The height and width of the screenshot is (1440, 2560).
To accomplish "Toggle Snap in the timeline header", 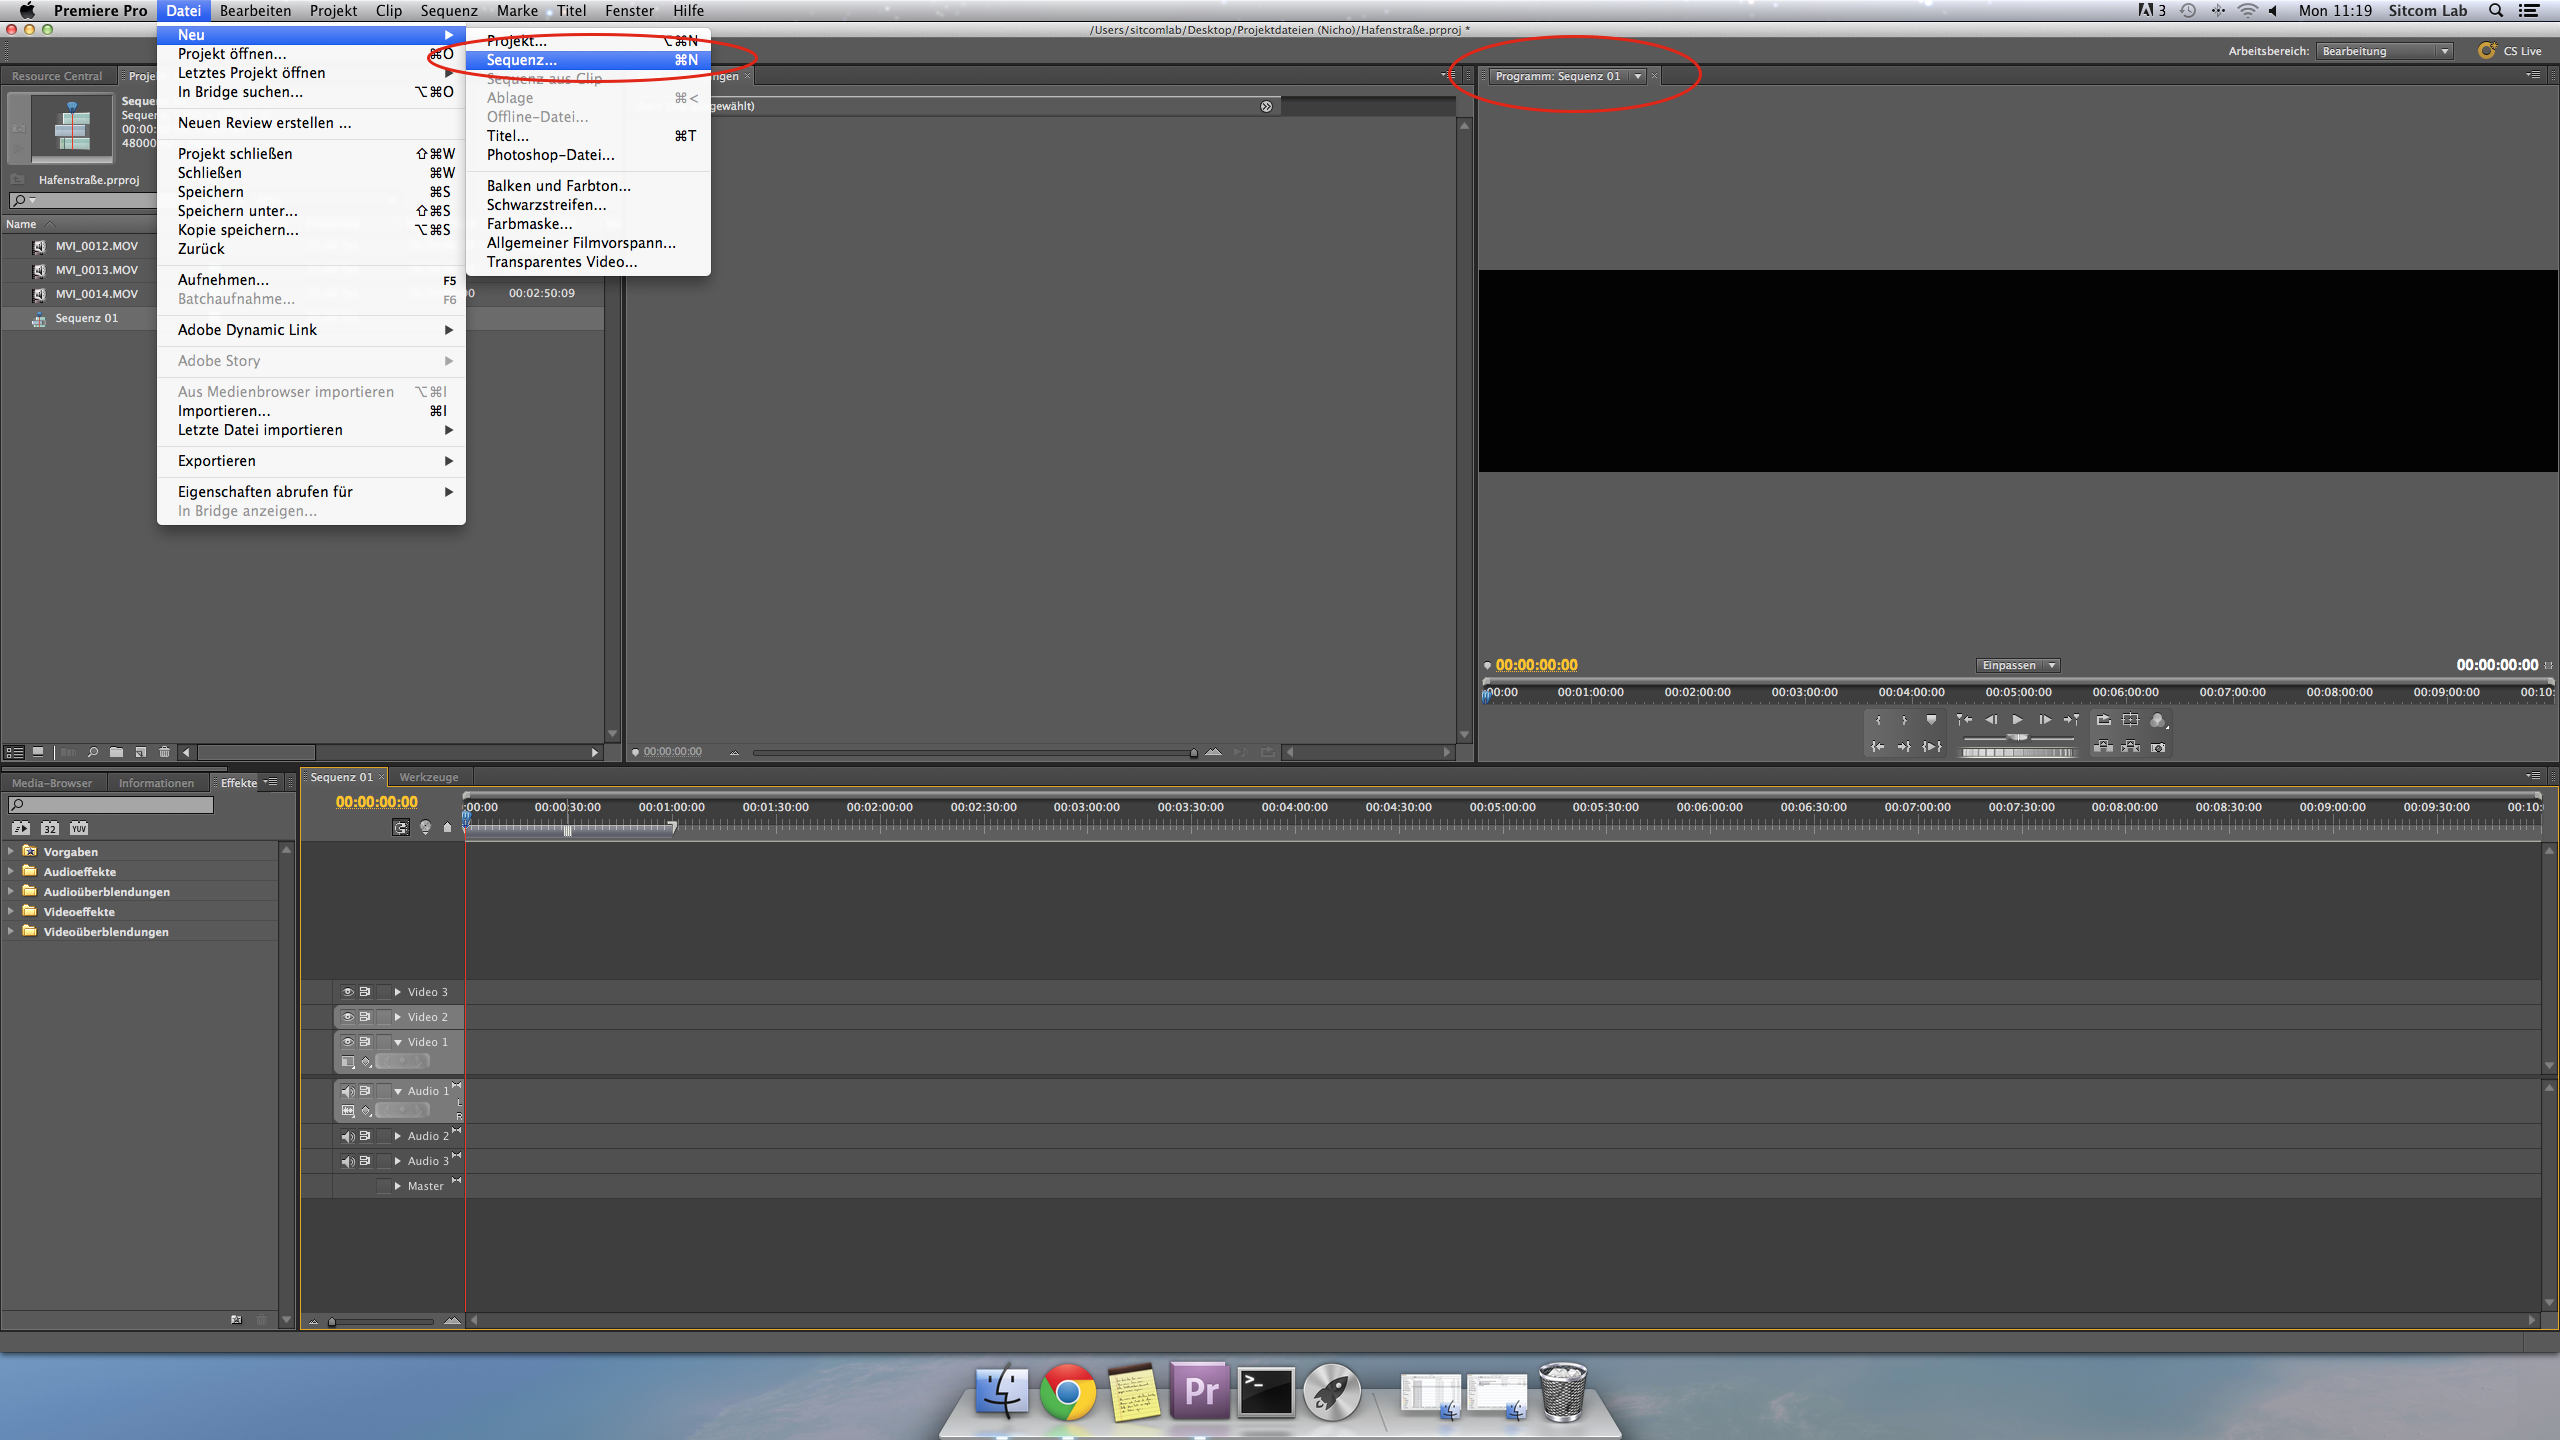I will (x=401, y=827).
